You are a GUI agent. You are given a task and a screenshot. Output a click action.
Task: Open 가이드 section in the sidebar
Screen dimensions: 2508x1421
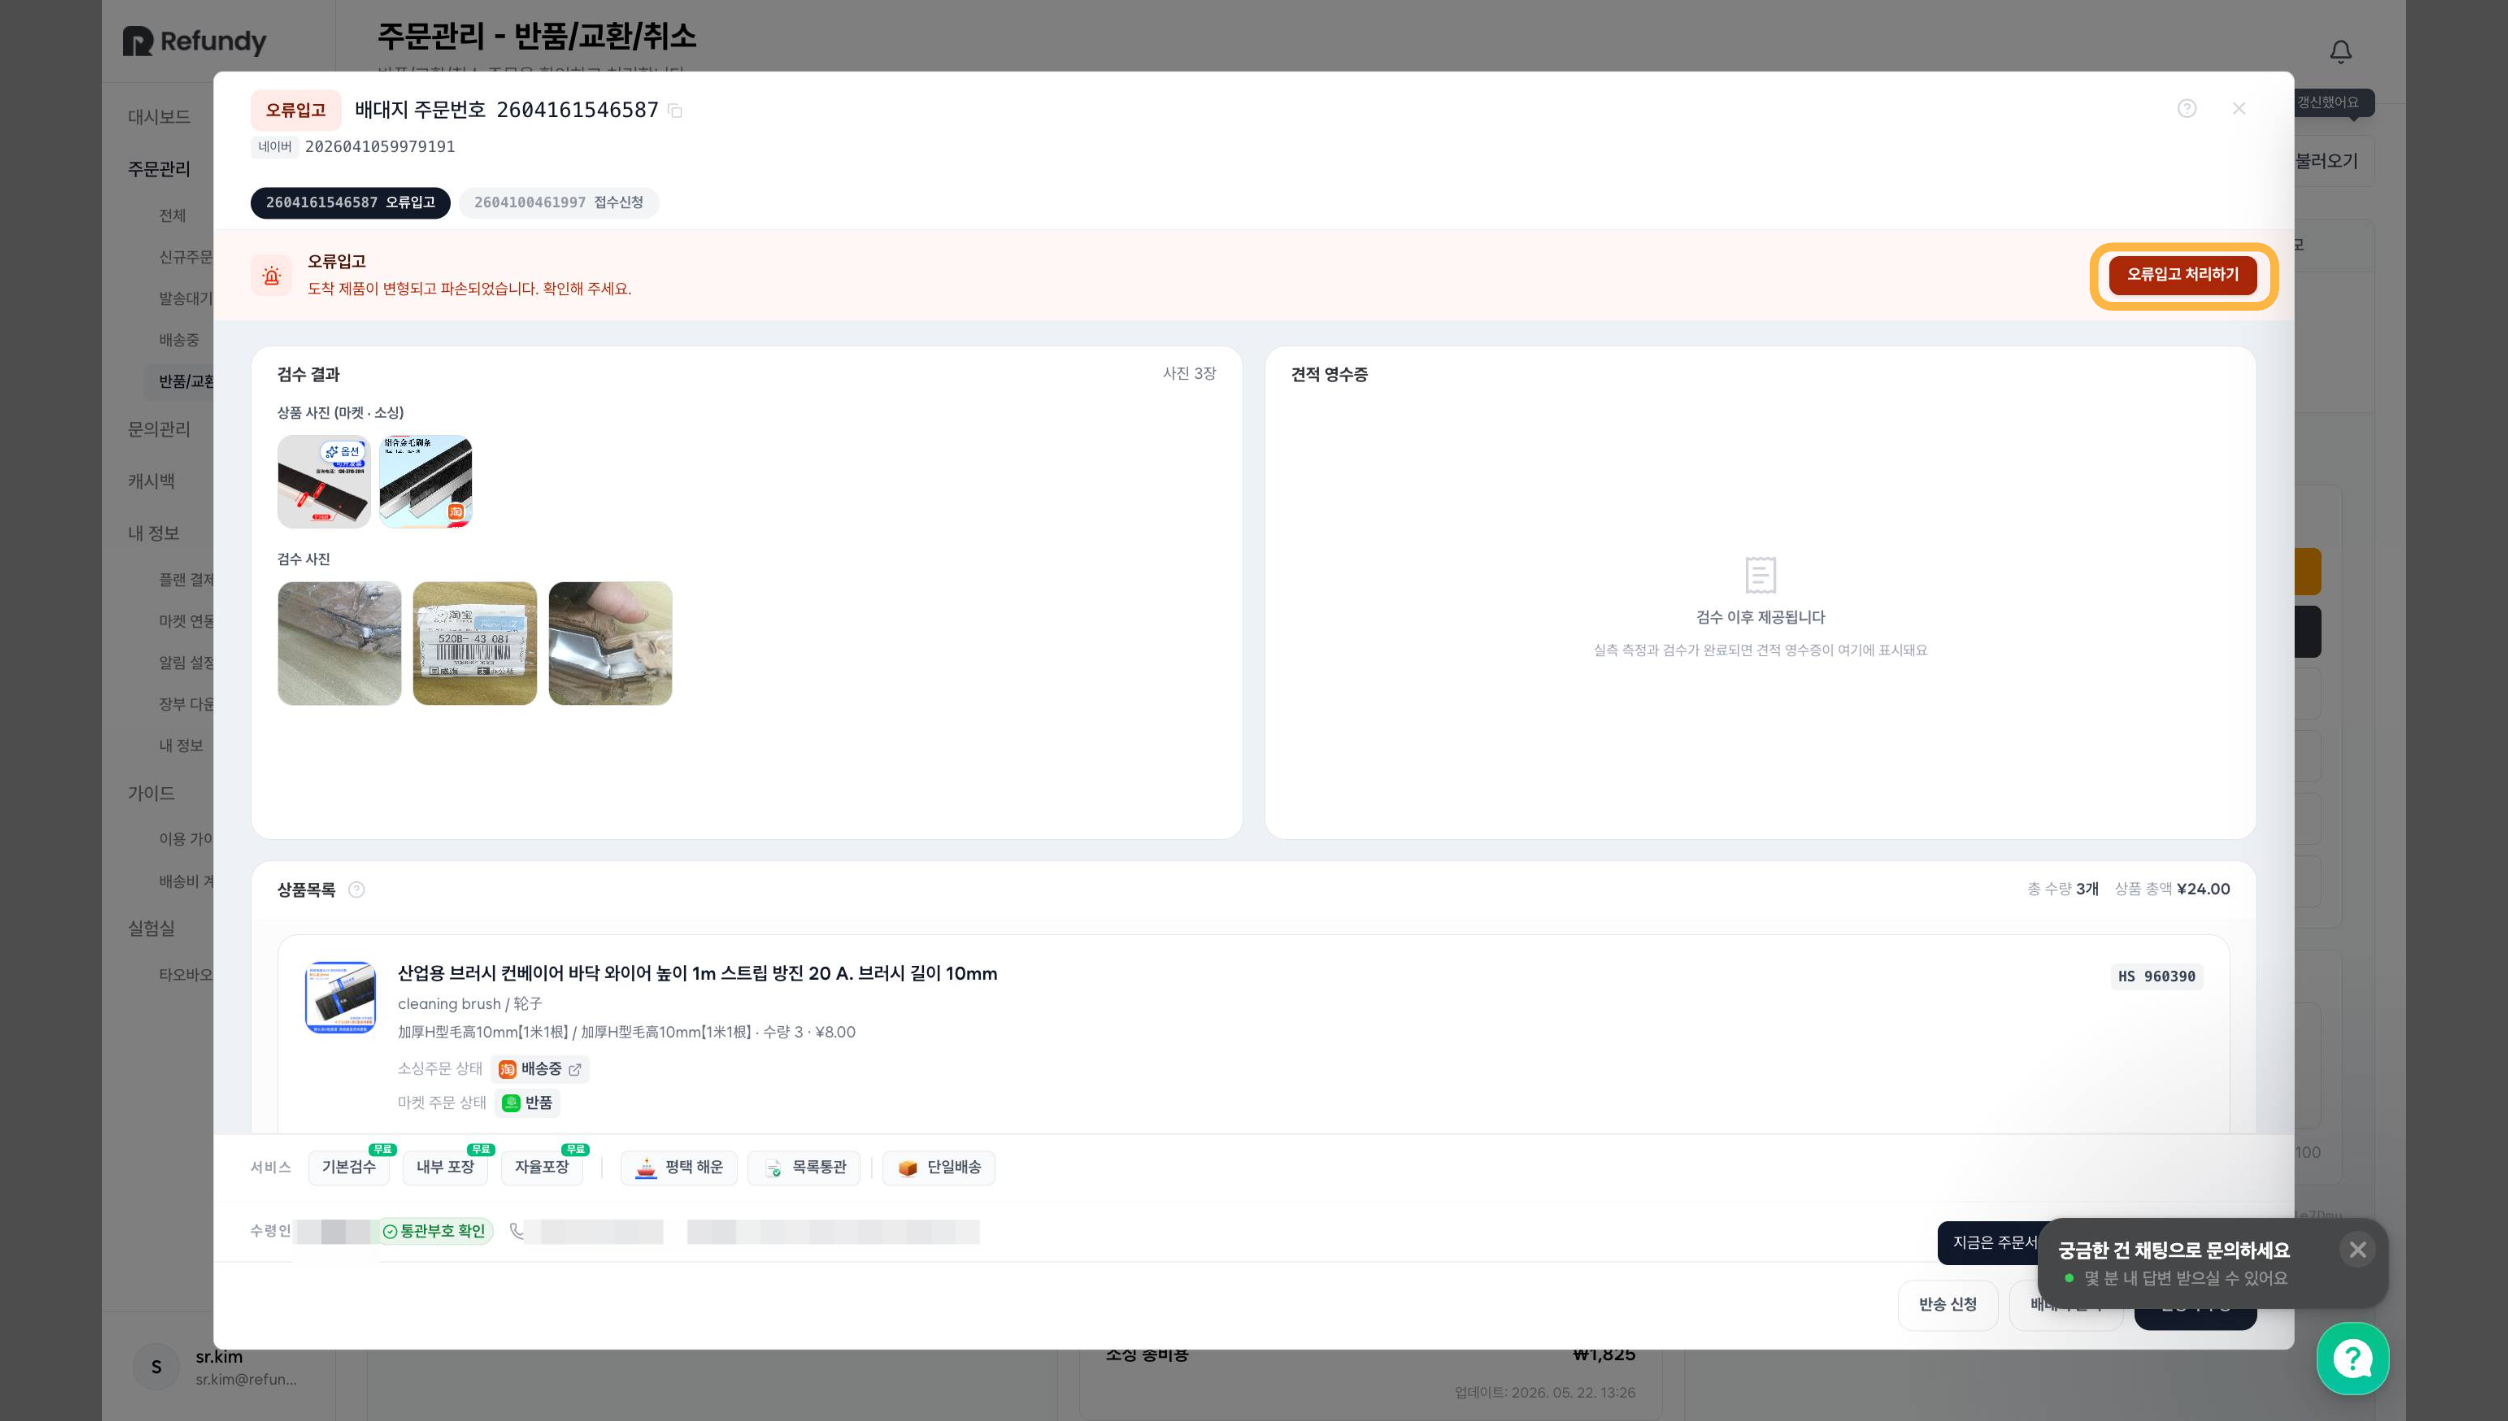click(151, 793)
